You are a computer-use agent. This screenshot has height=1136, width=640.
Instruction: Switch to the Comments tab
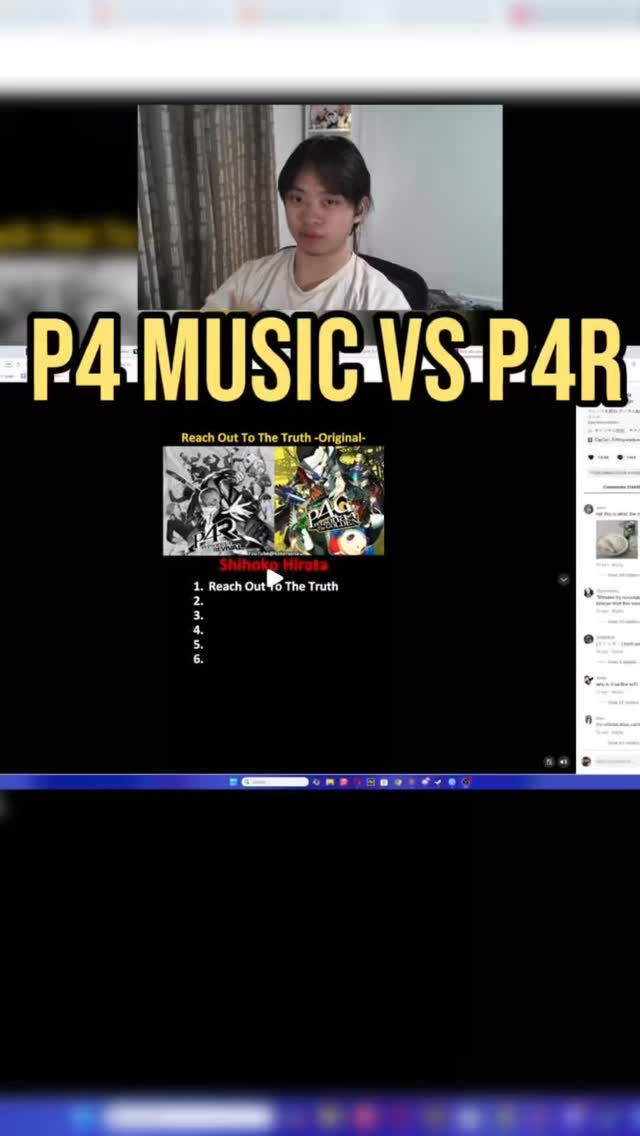(622, 487)
